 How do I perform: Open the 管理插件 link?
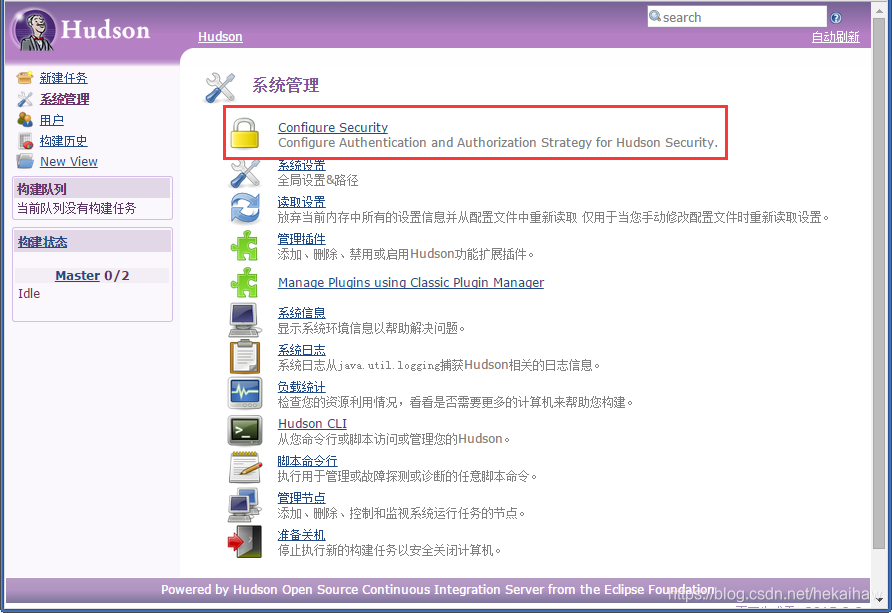tap(302, 239)
